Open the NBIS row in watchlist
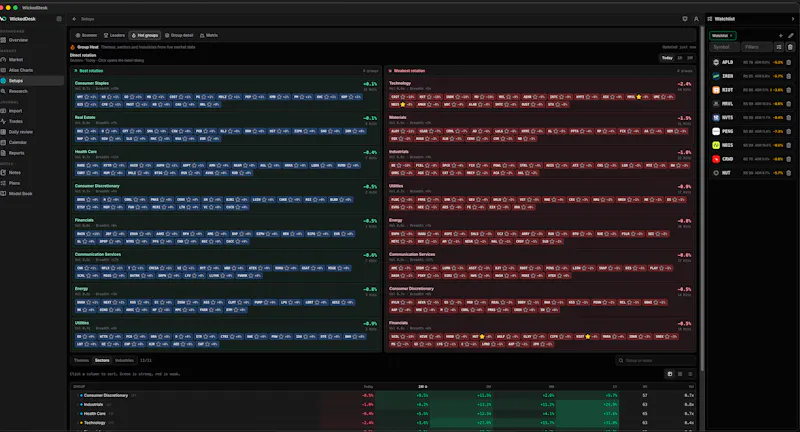The width and height of the screenshot is (800, 432). [752, 145]
